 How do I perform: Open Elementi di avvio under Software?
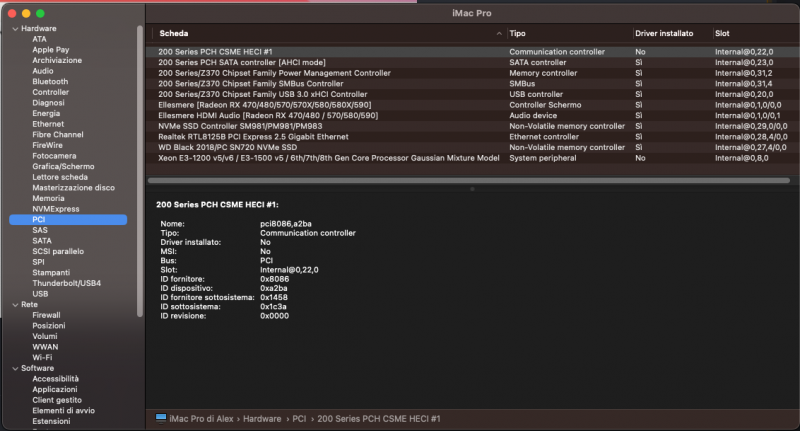pos(63,411)
